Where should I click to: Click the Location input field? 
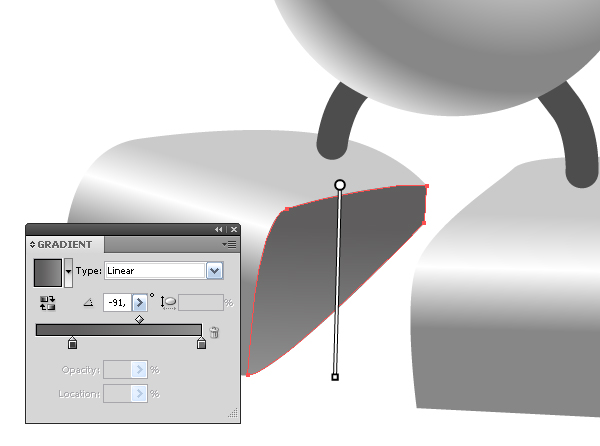tap(117, 394)
